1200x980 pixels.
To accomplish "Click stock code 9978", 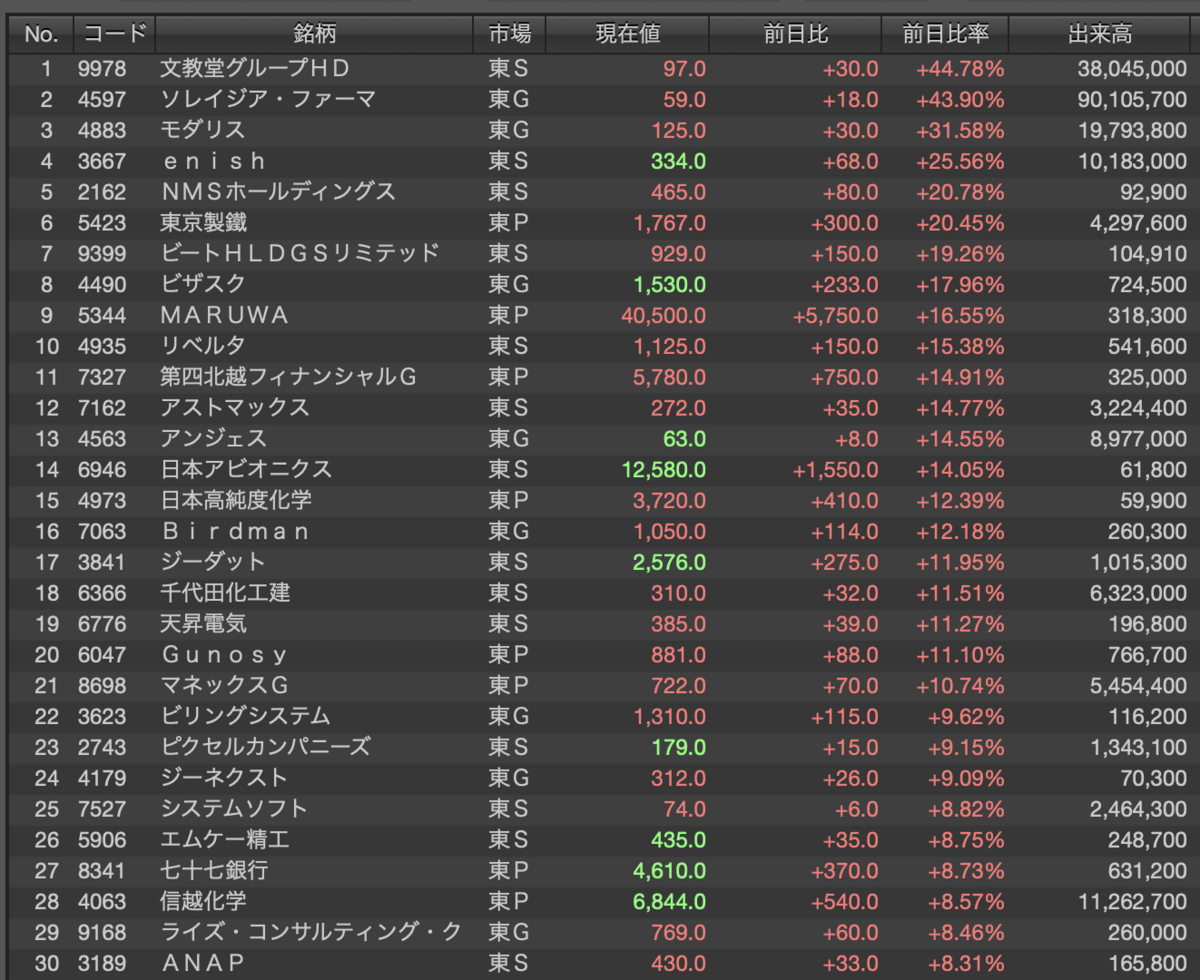I will [x=102, y=69].
